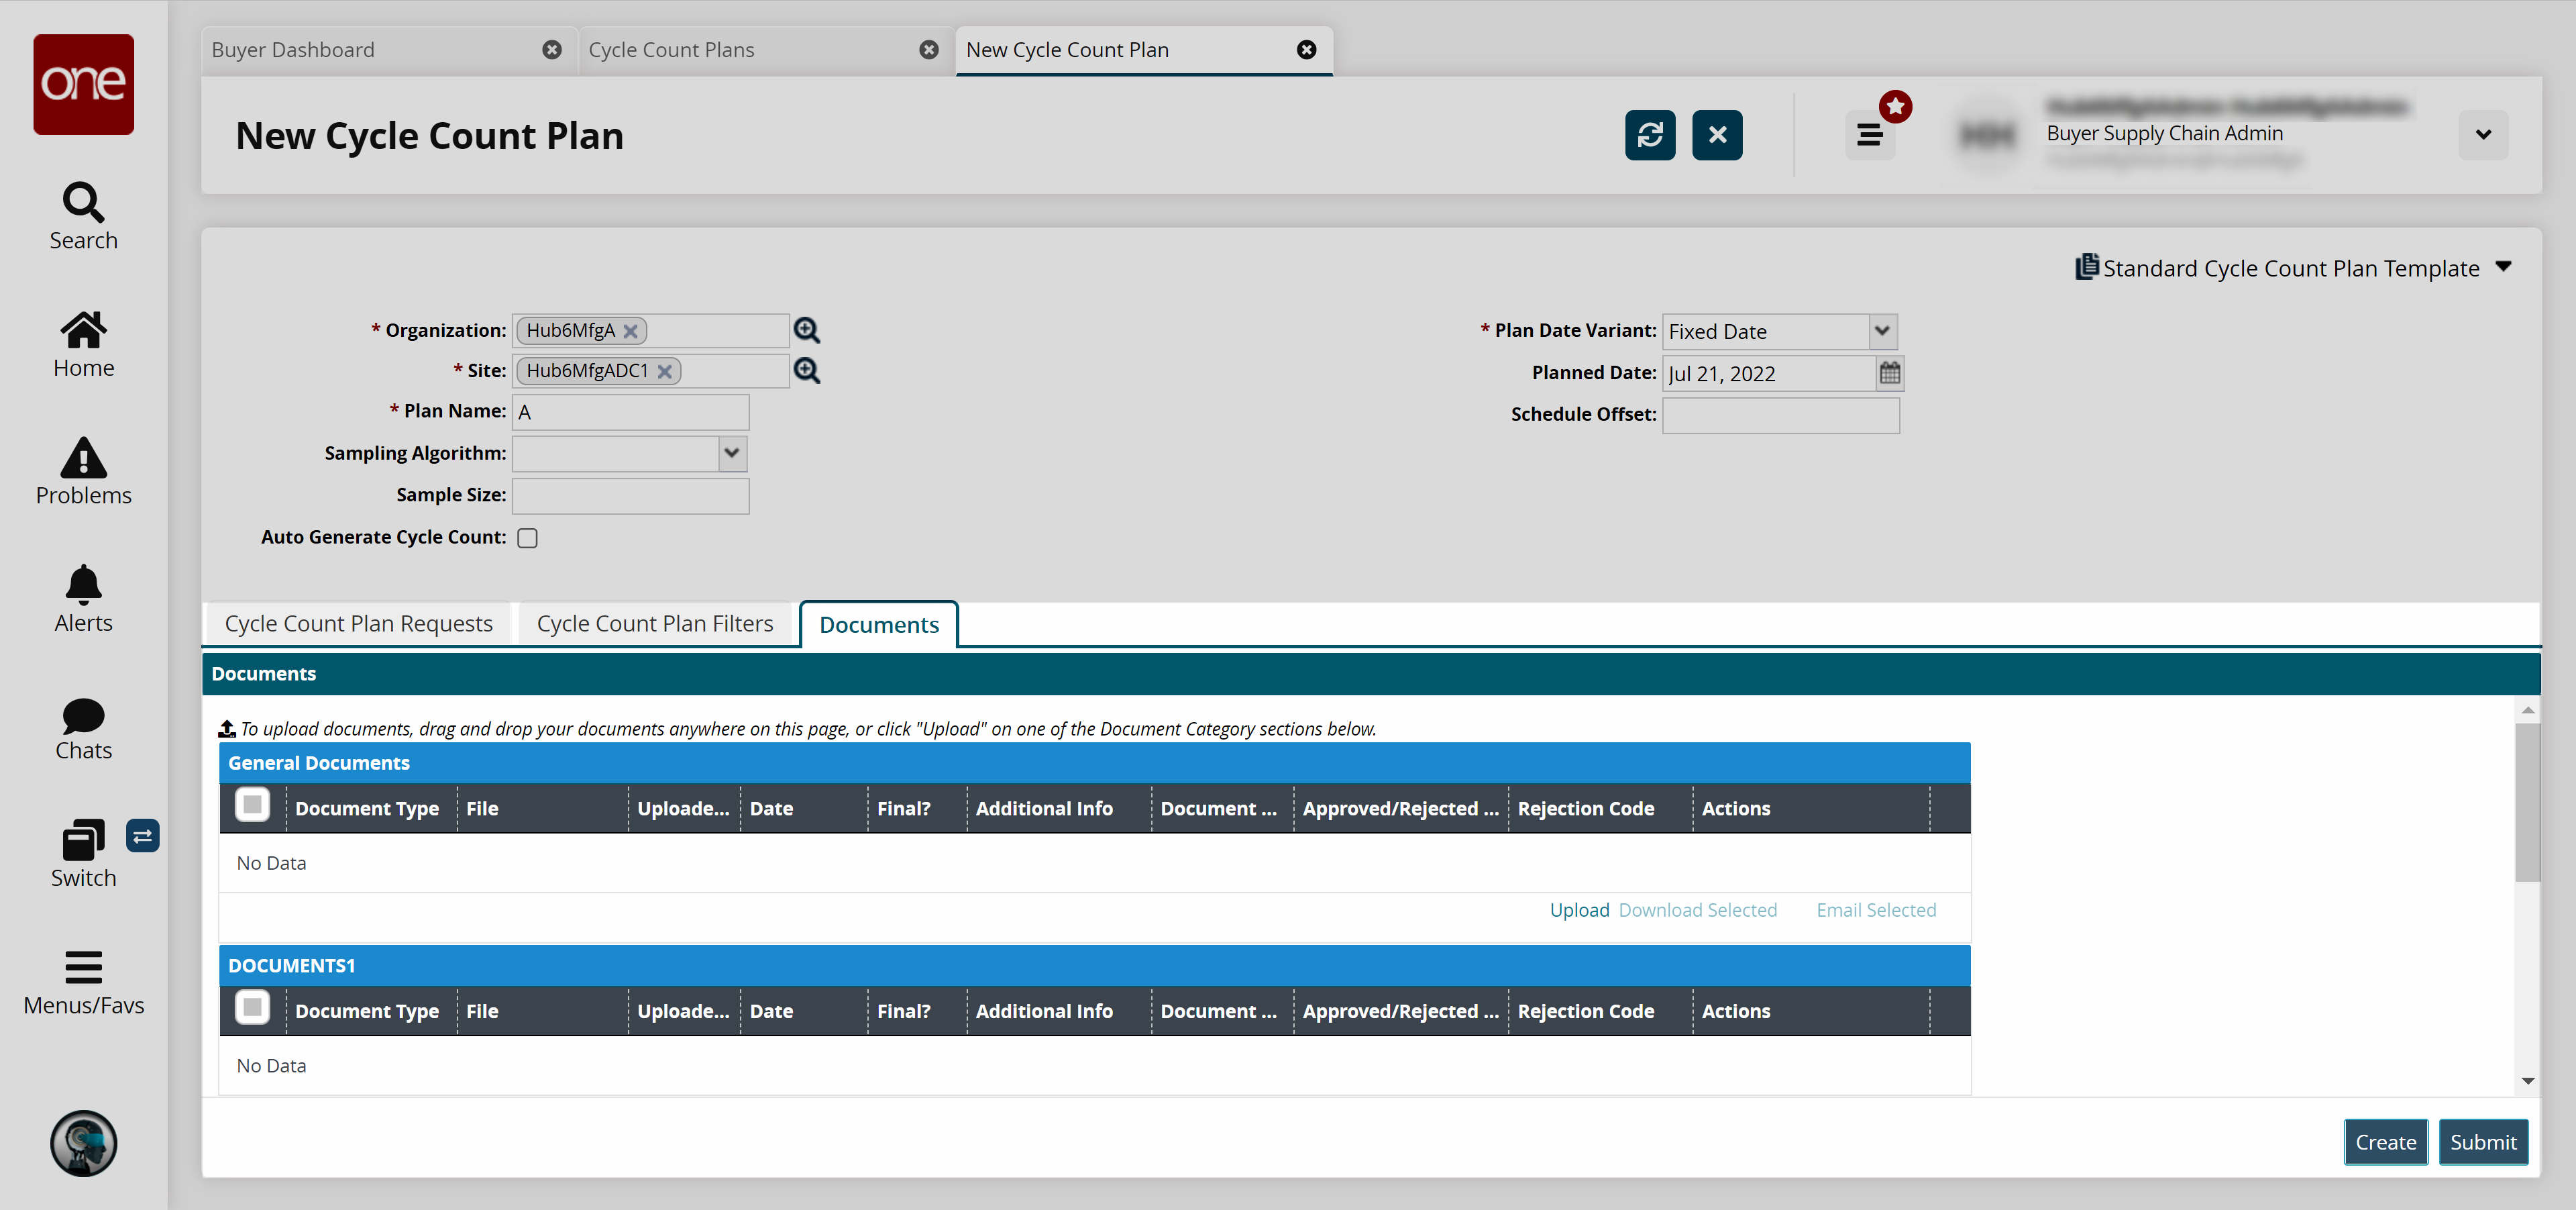The image size is (2576, 1210).
Task: Switch to Cycle Count Plans tab
Action: click(671, 50)
